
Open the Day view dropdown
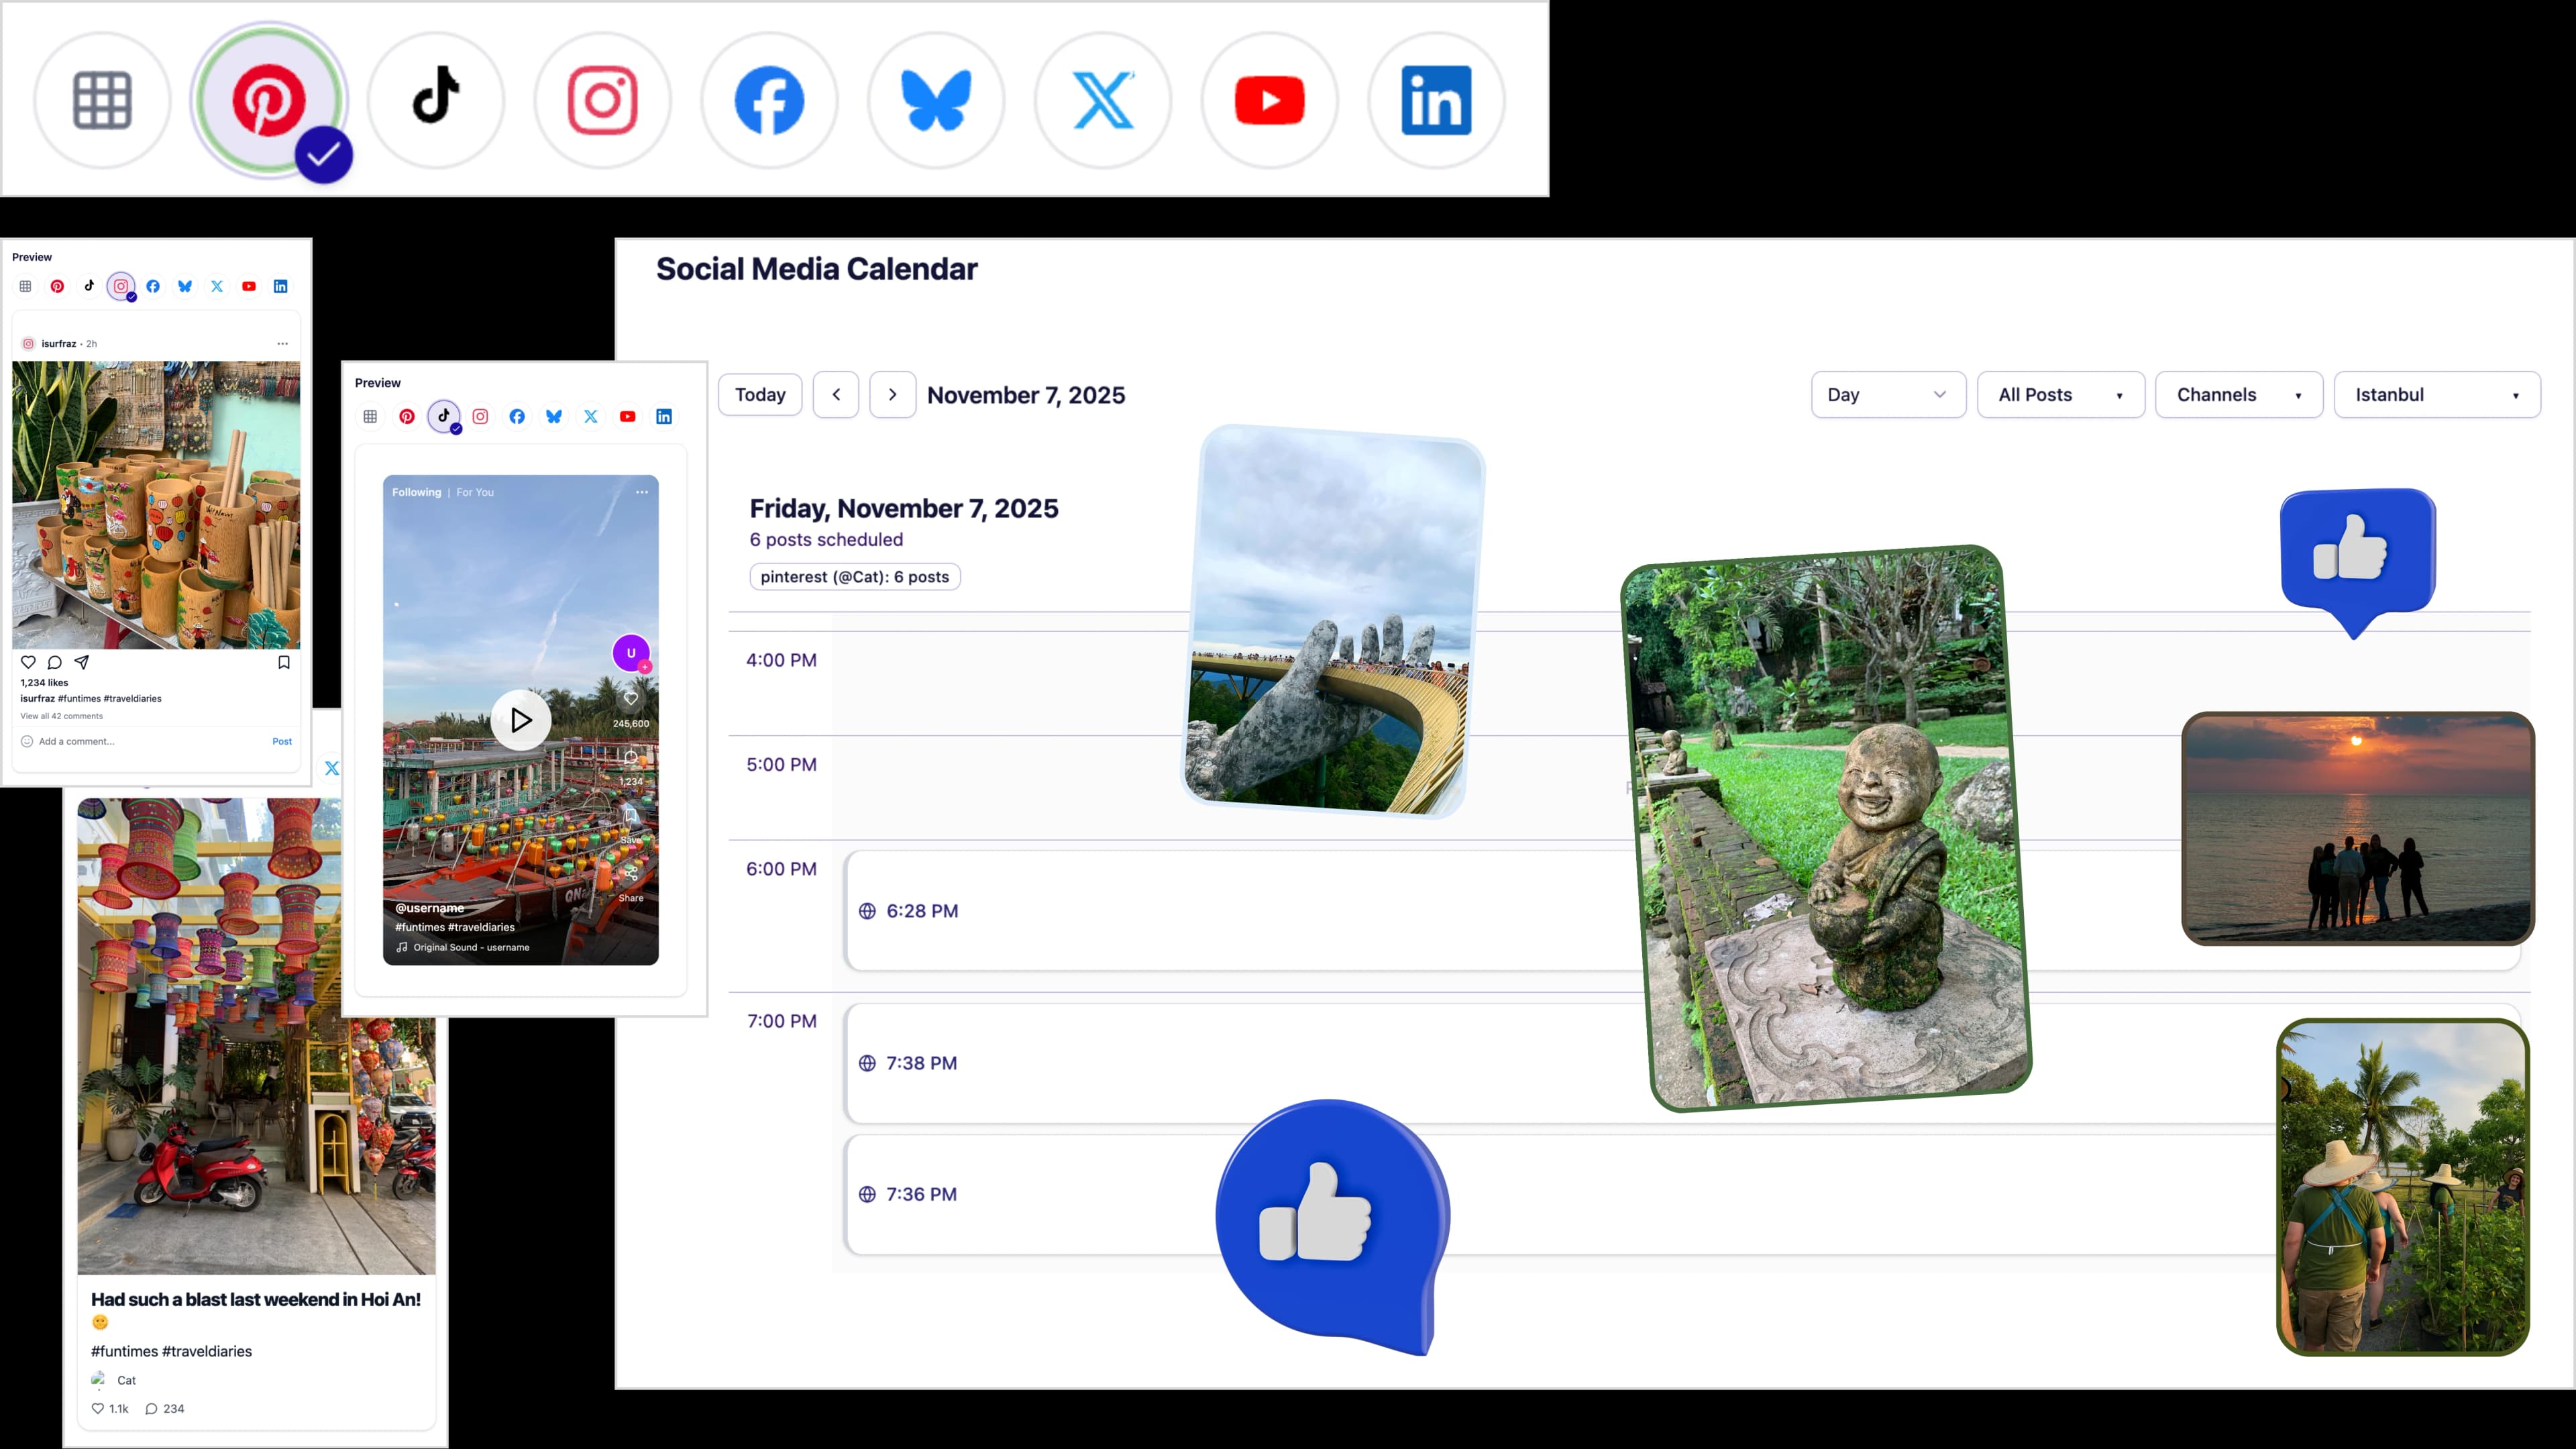click(x=1888, y=394)
